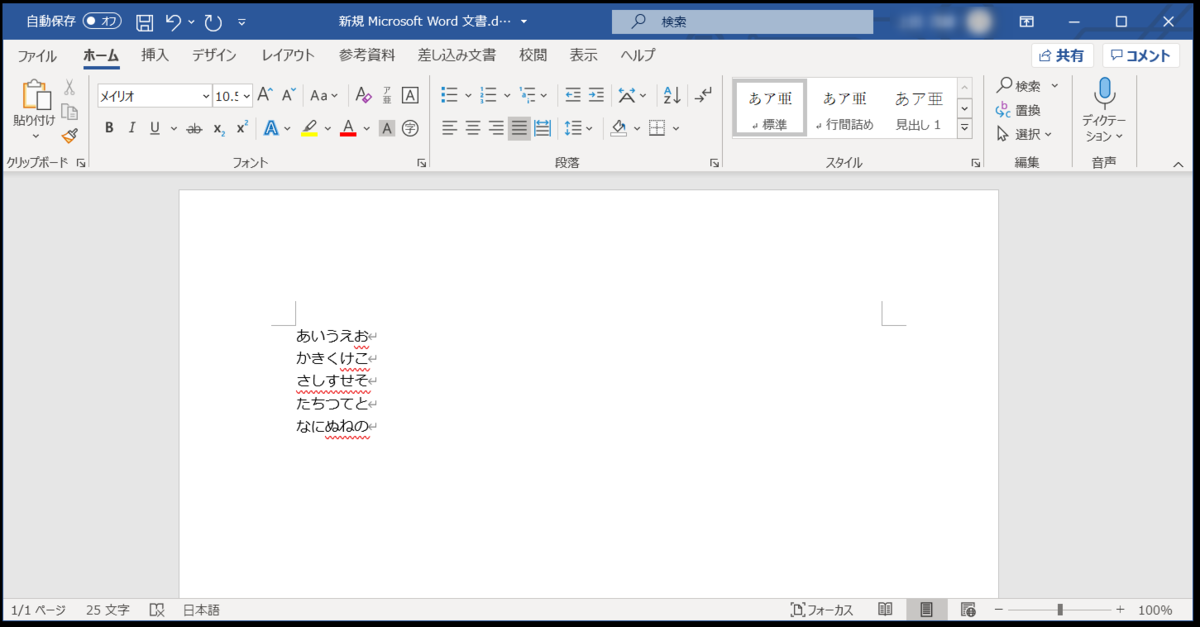Apply red font color
This screenshot has height=627, width=1200.
tap(348, 128)
